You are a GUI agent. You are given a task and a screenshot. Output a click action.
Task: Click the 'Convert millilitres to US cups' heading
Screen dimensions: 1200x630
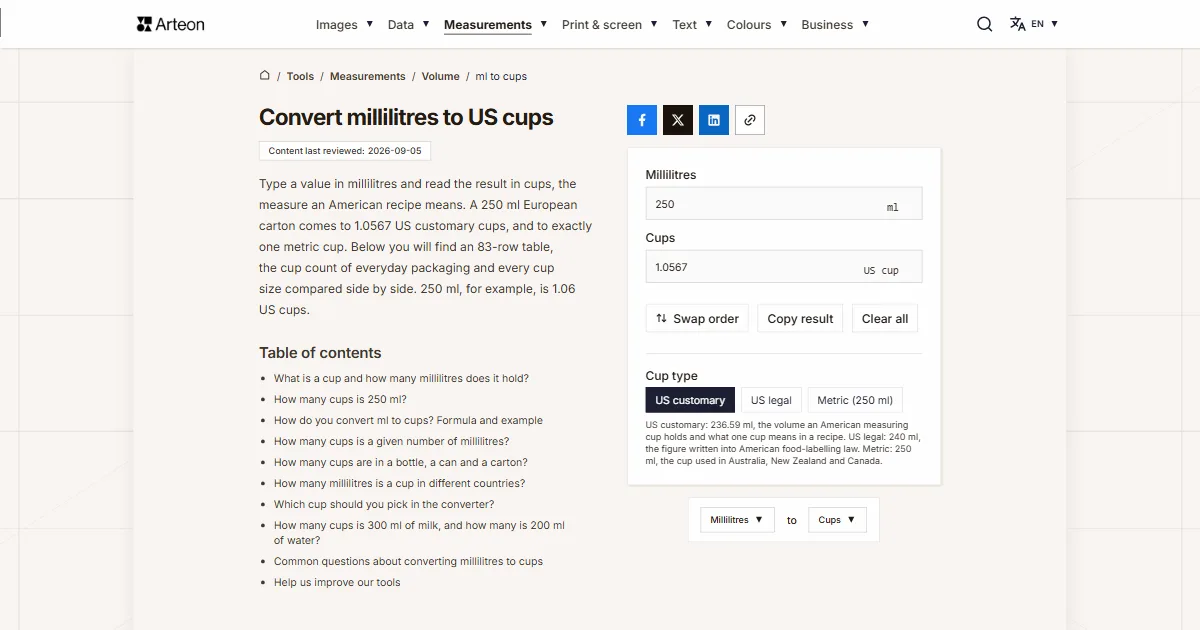(x=406, y=117)
